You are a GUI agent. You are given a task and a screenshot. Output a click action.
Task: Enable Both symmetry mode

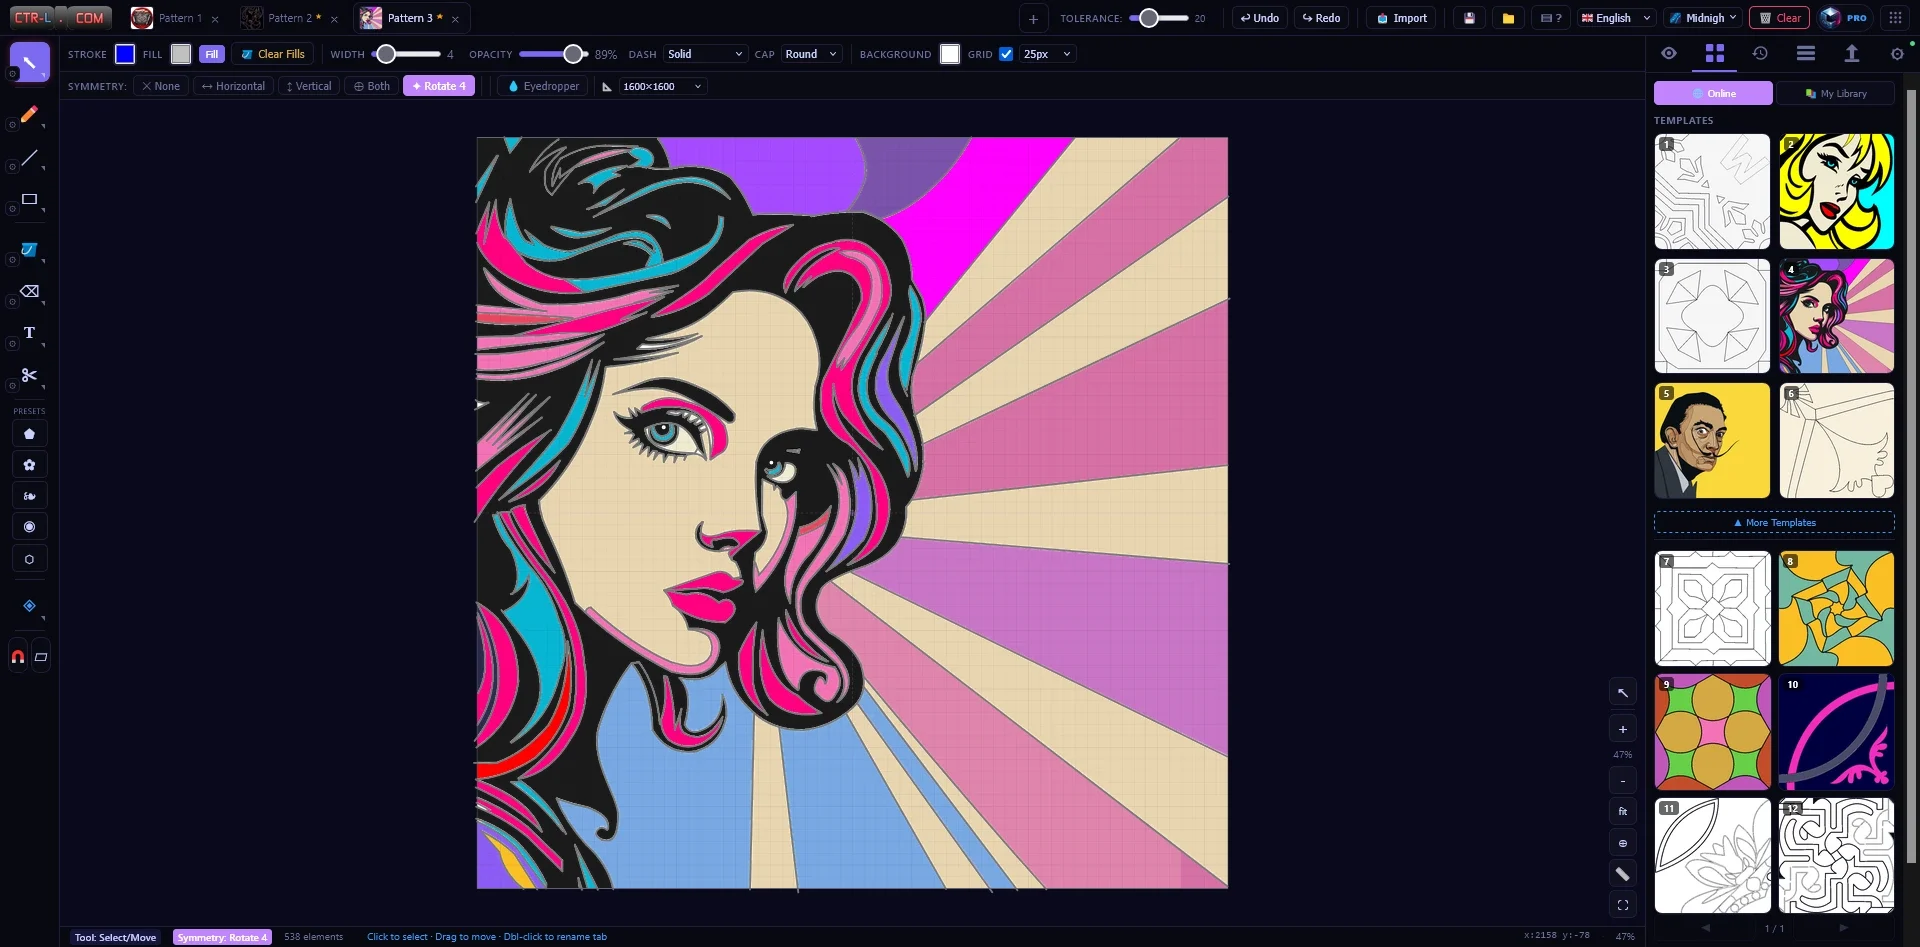click(372, 86)
